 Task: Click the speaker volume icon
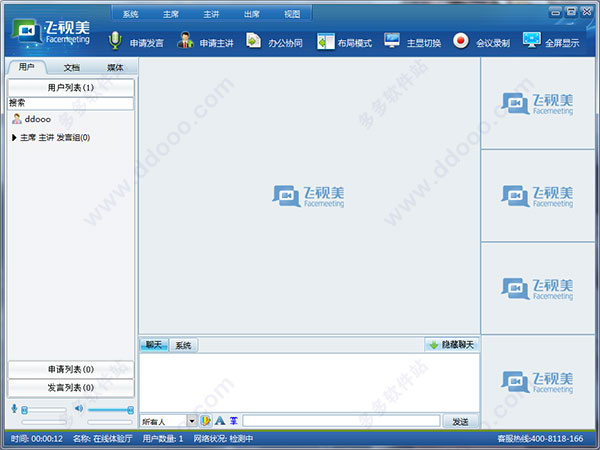pyautogui.click(x=79, y=408)
